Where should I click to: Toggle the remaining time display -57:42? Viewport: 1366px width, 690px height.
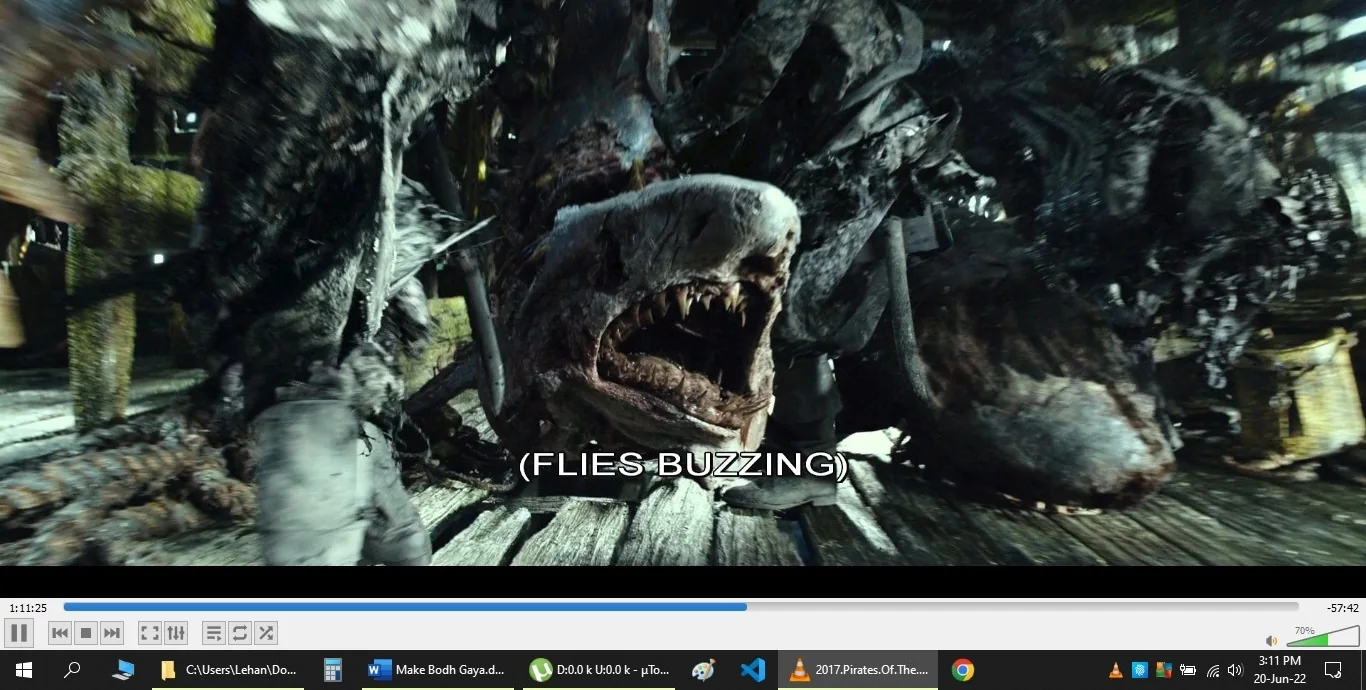click(1342, 608)
